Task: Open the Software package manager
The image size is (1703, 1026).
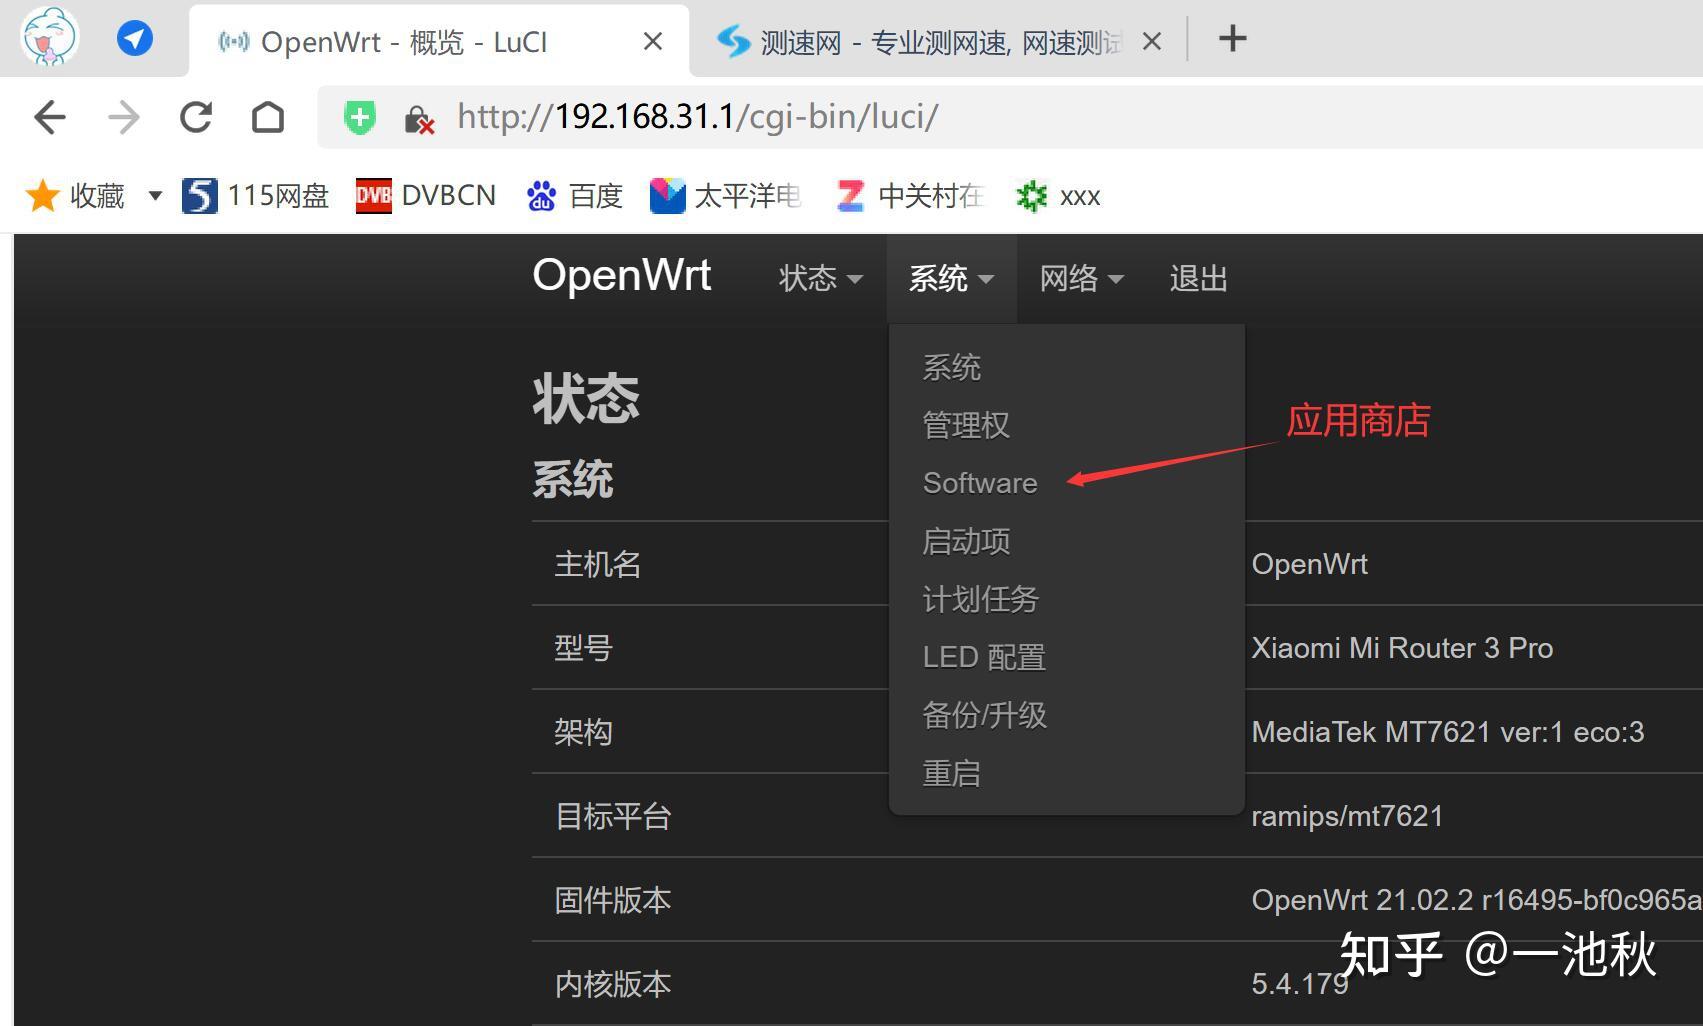Action: (x=979, y=482)
